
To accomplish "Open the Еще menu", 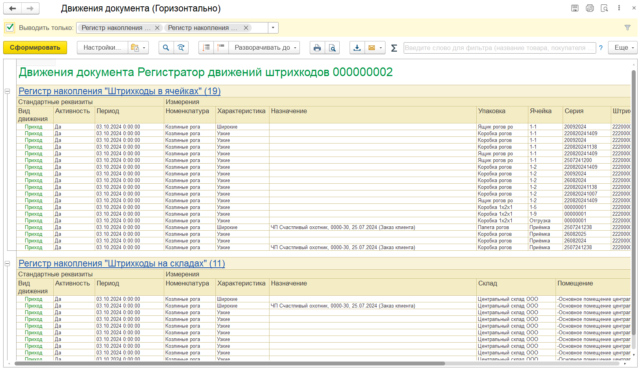I will [x=622, y=48].
